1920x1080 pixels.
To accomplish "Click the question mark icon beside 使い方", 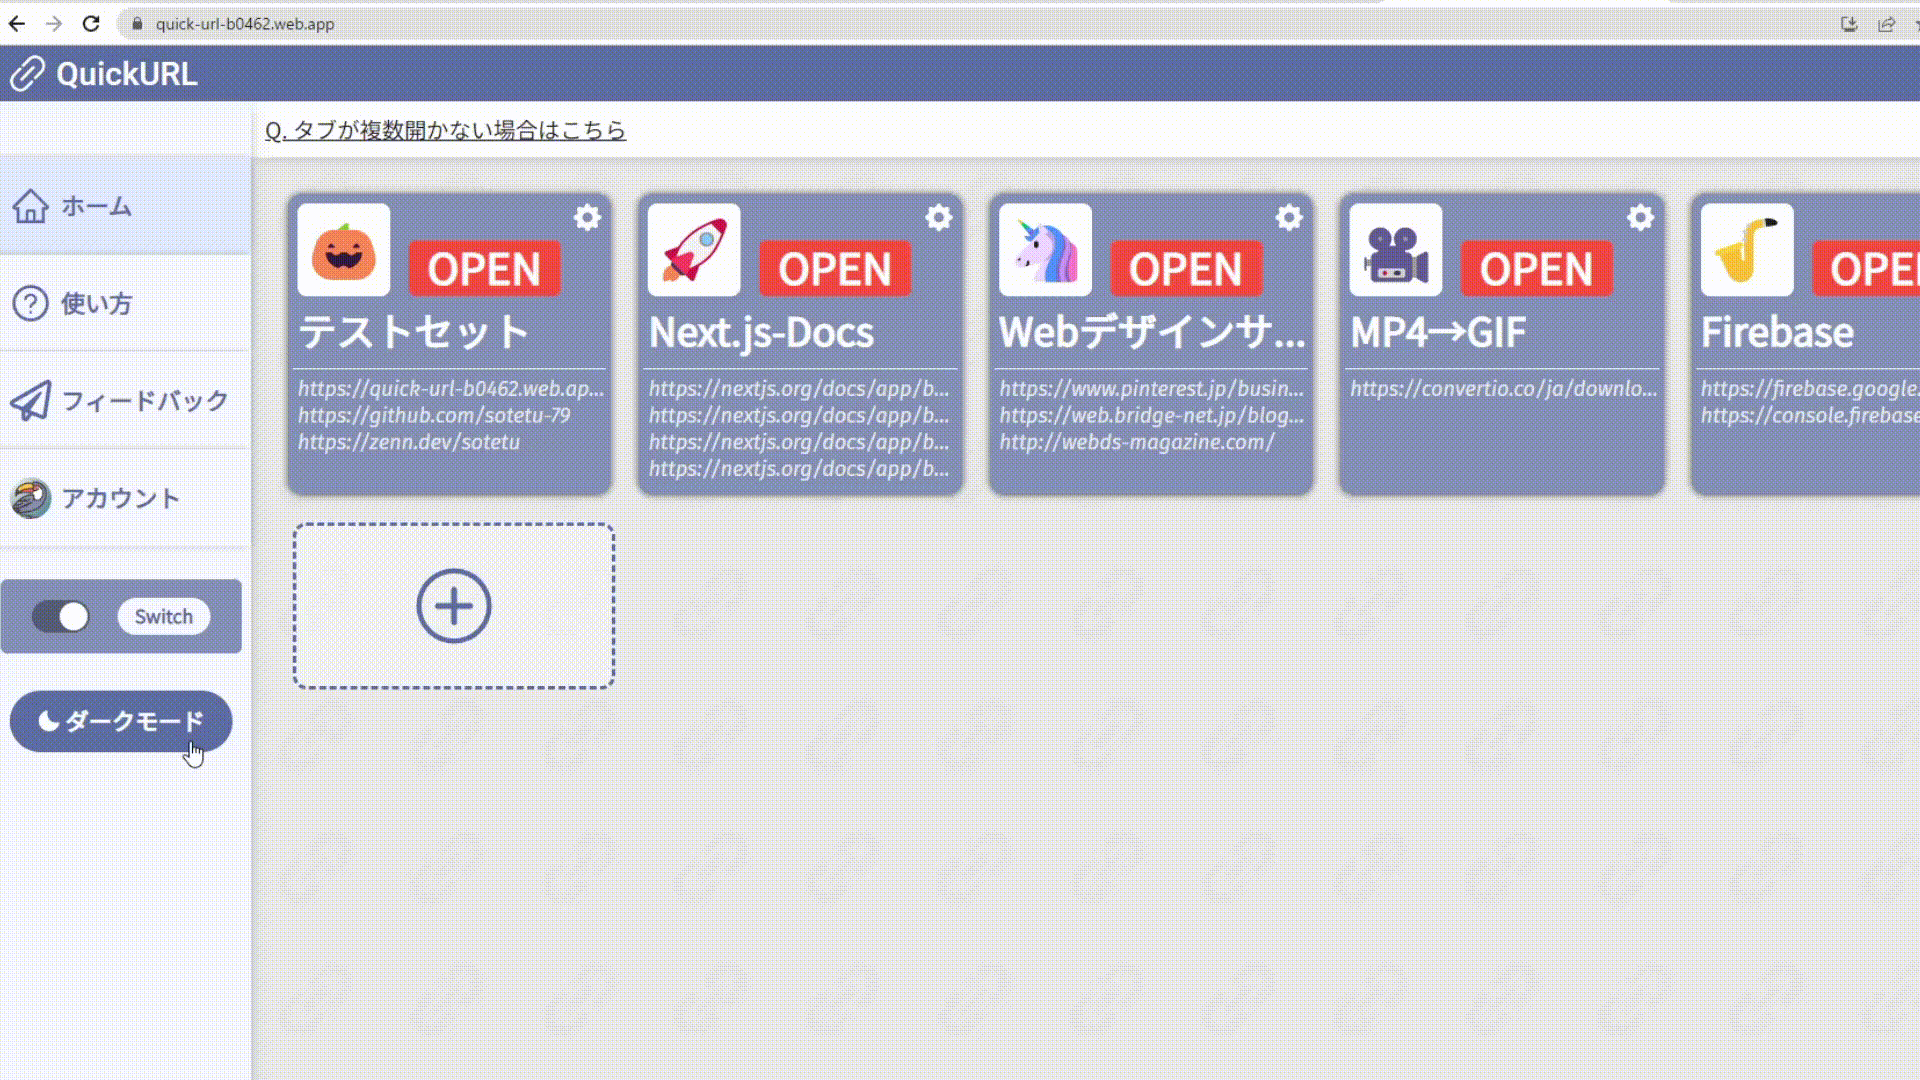I will pyautogui.click(x=30, y=303).
